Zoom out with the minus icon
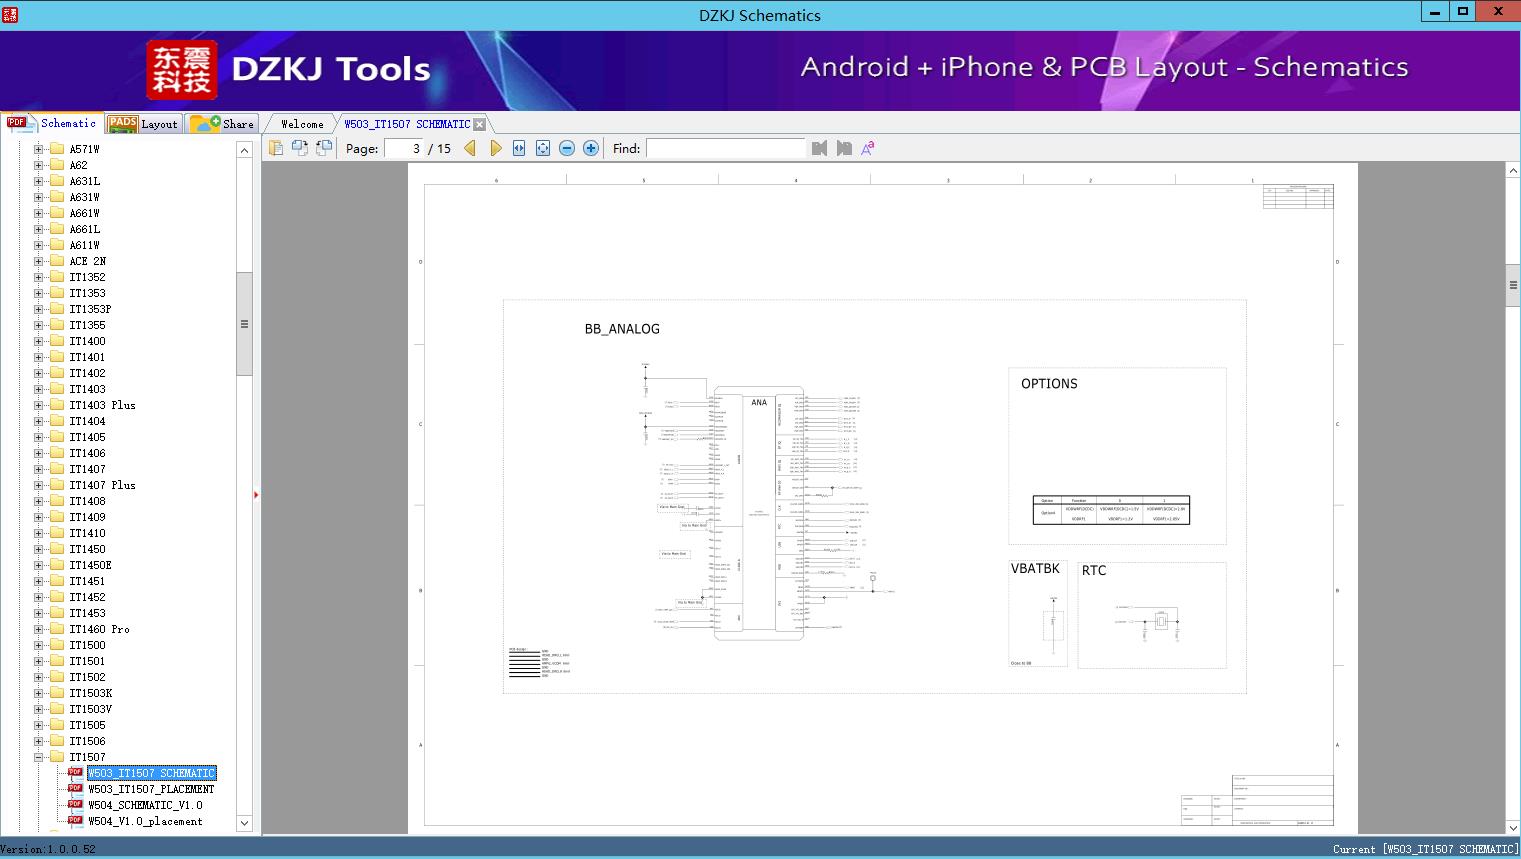1521x859 pixels. coord(567,148)
